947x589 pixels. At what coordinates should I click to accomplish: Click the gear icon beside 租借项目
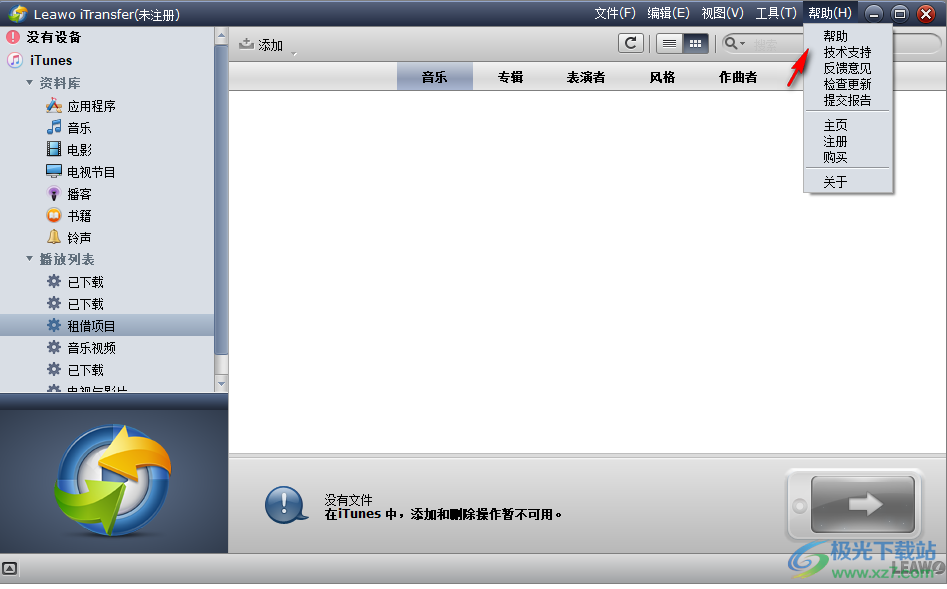54,325
